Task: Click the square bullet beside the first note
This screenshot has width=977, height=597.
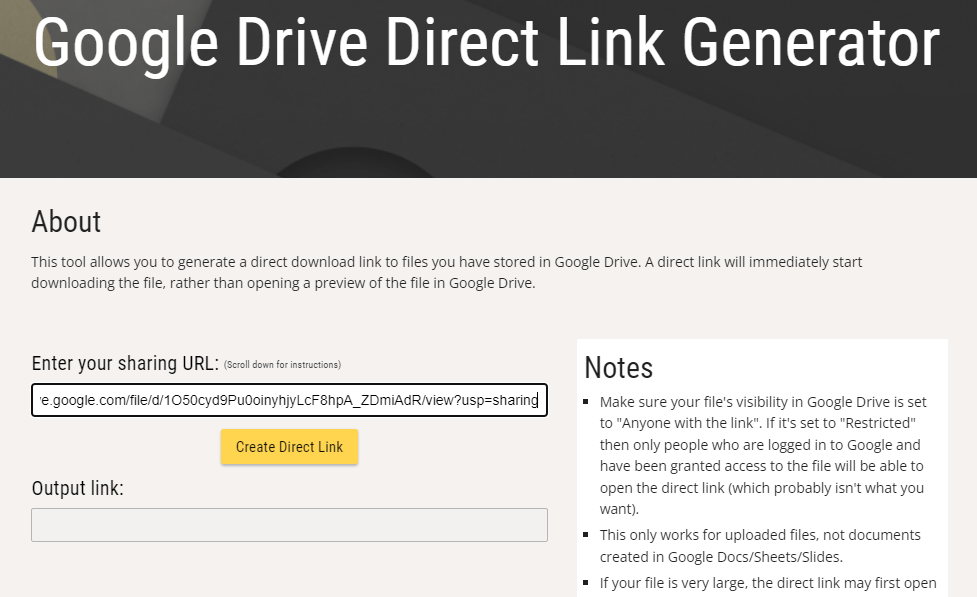Action: (x=586, y=402)
